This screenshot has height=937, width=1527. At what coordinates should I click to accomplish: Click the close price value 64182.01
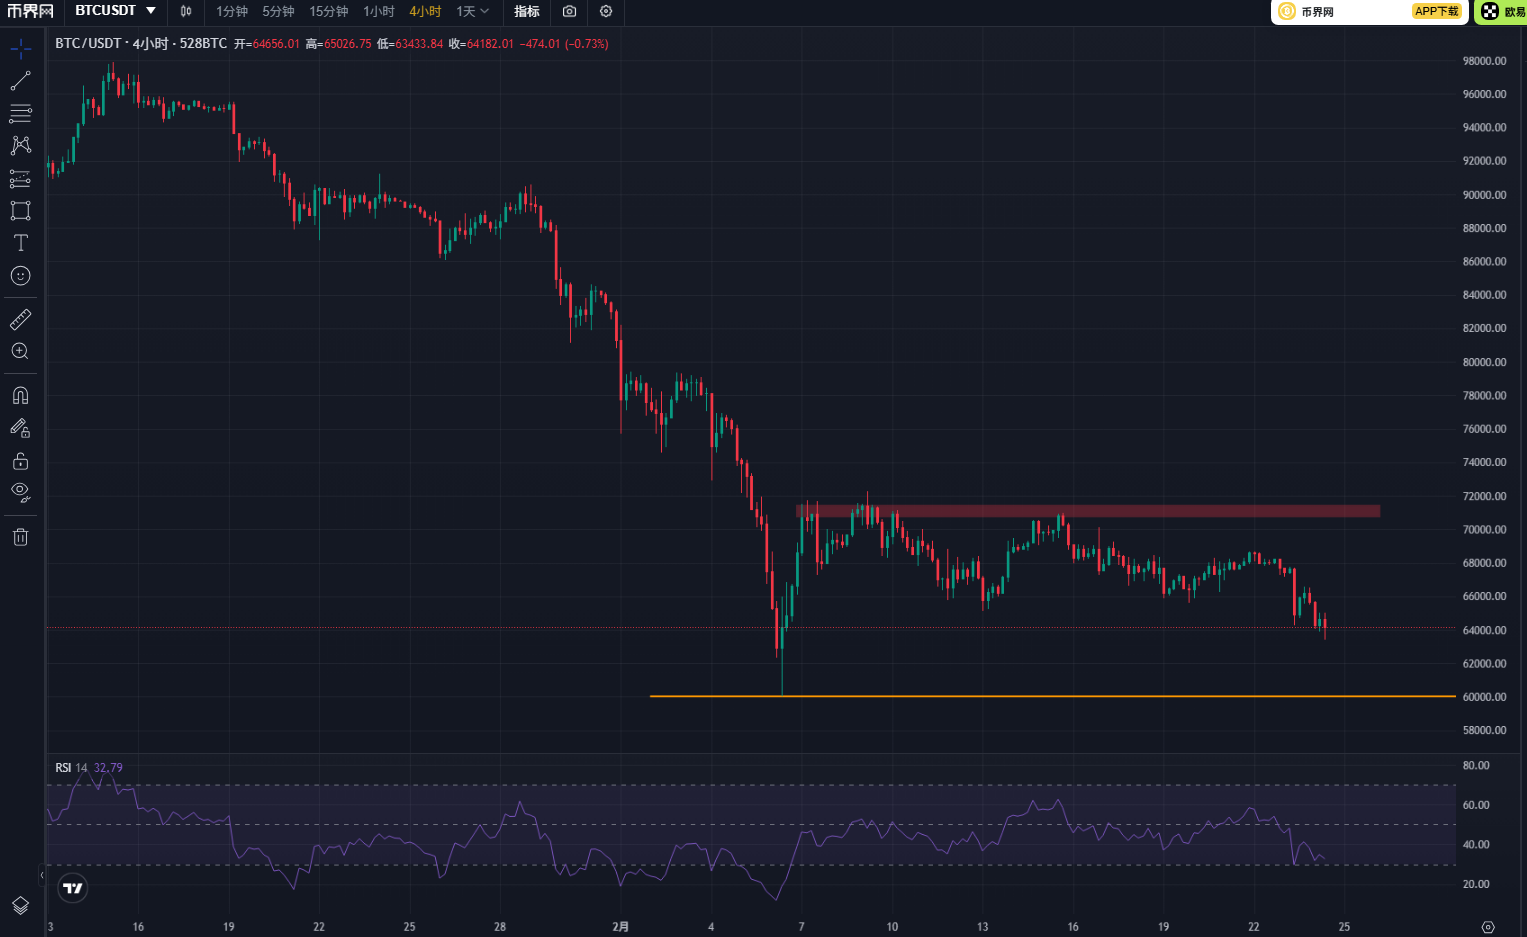[x=490, y=44]
